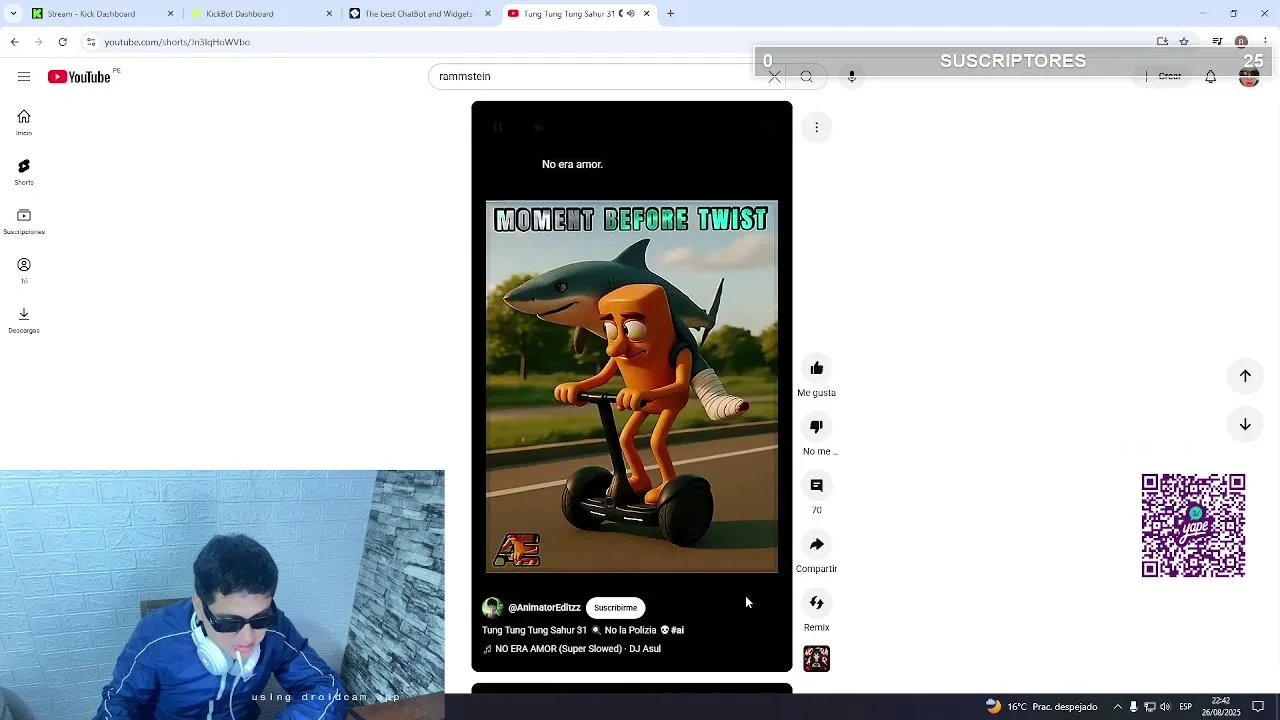Image resolution: width=1280 pixels, height=720 pixels.
Task: Pause the short video
Action: tap(498, 127)
